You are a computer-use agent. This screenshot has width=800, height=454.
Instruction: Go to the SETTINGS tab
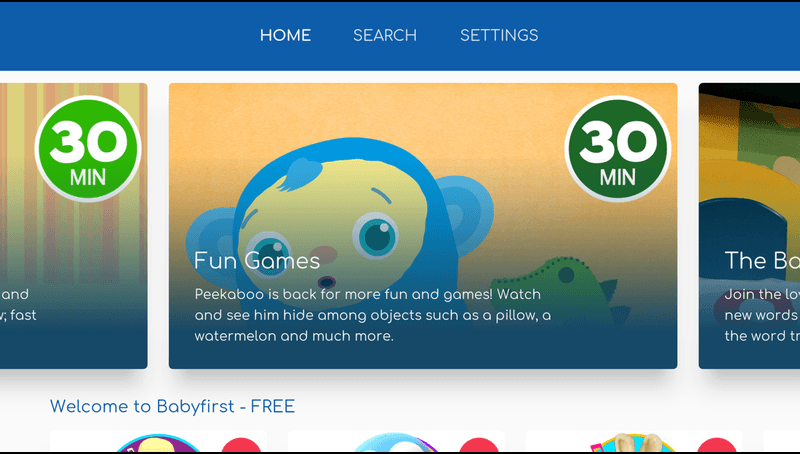[499, 35]
